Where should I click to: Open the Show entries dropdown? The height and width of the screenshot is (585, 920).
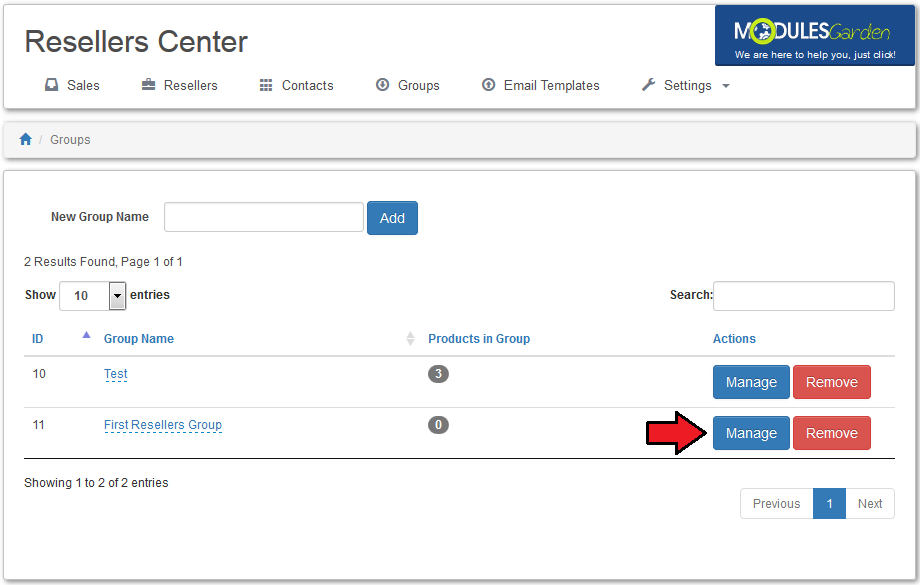93,296
